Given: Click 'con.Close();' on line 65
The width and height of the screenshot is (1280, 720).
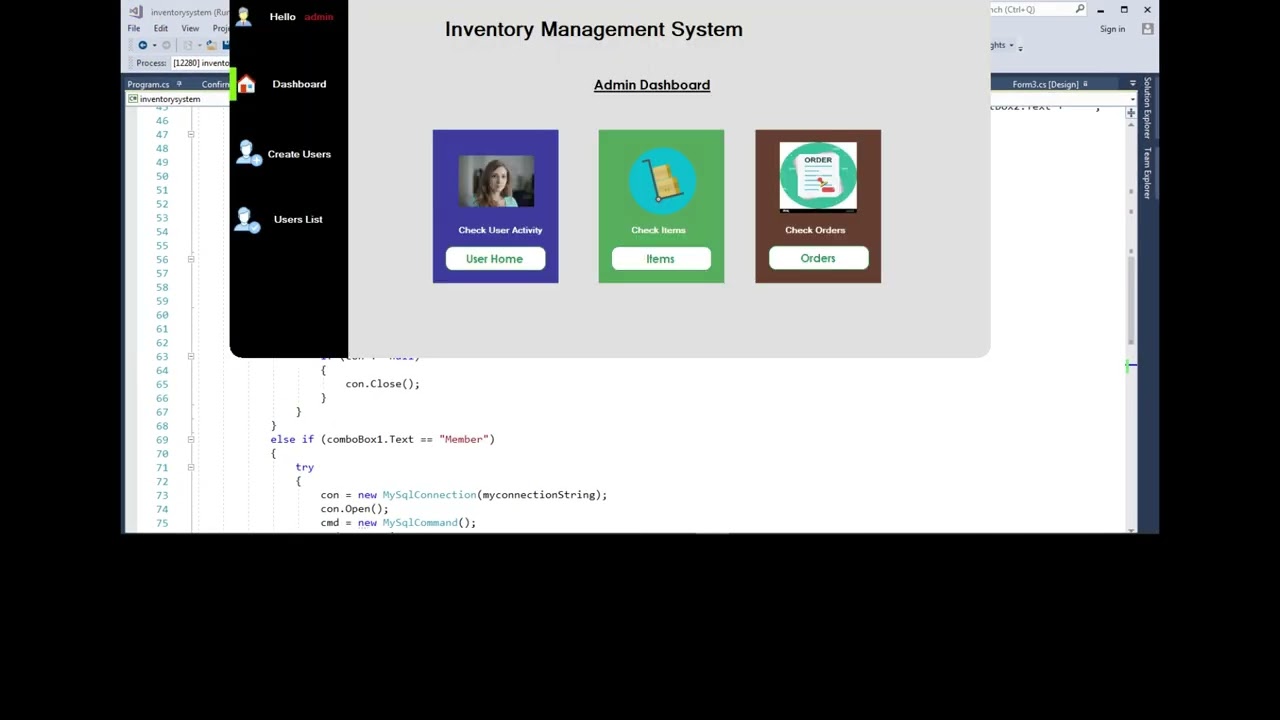Looking at the screenshot, I should click(382, 384).
